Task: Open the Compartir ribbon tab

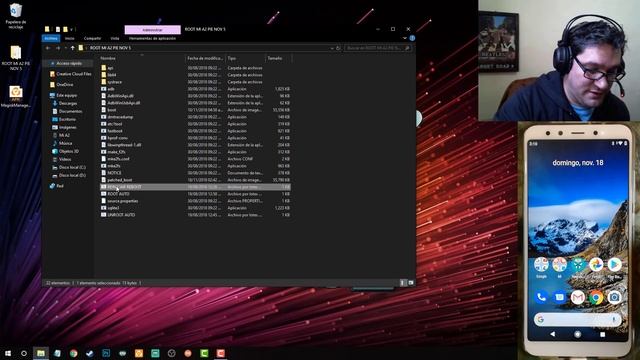Action: 92,38
